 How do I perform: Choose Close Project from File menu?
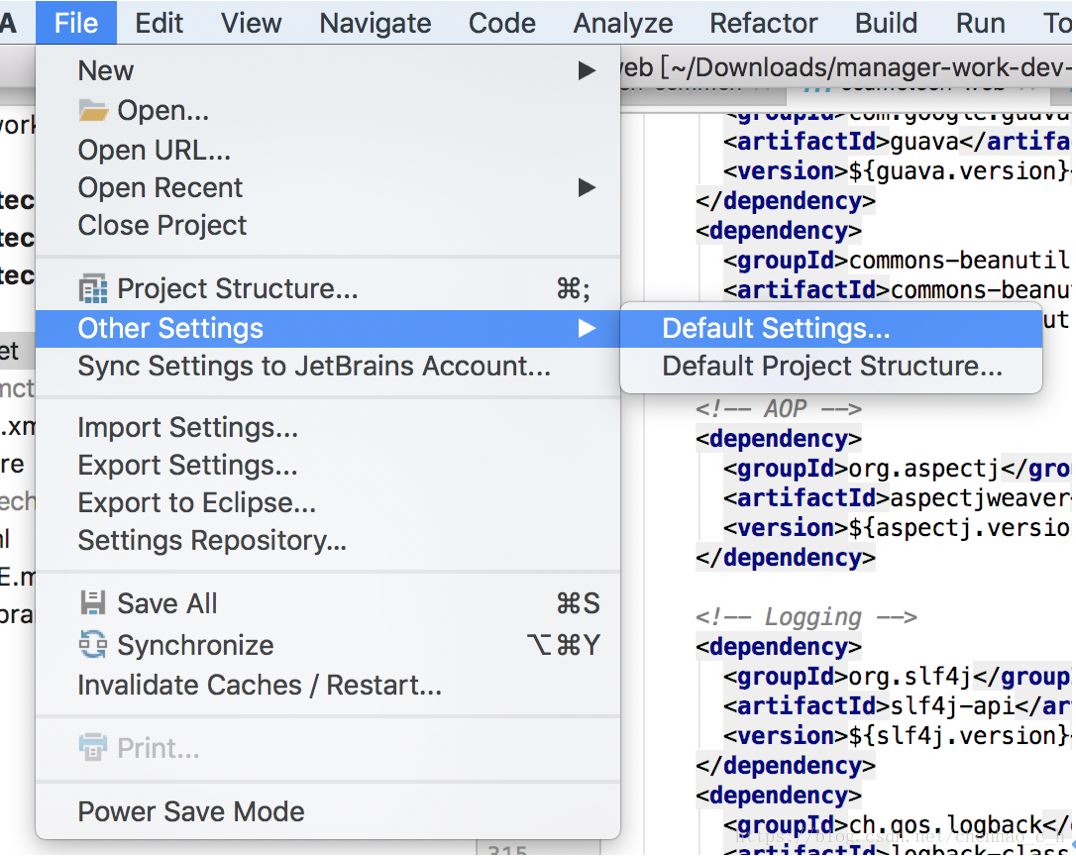162,225
